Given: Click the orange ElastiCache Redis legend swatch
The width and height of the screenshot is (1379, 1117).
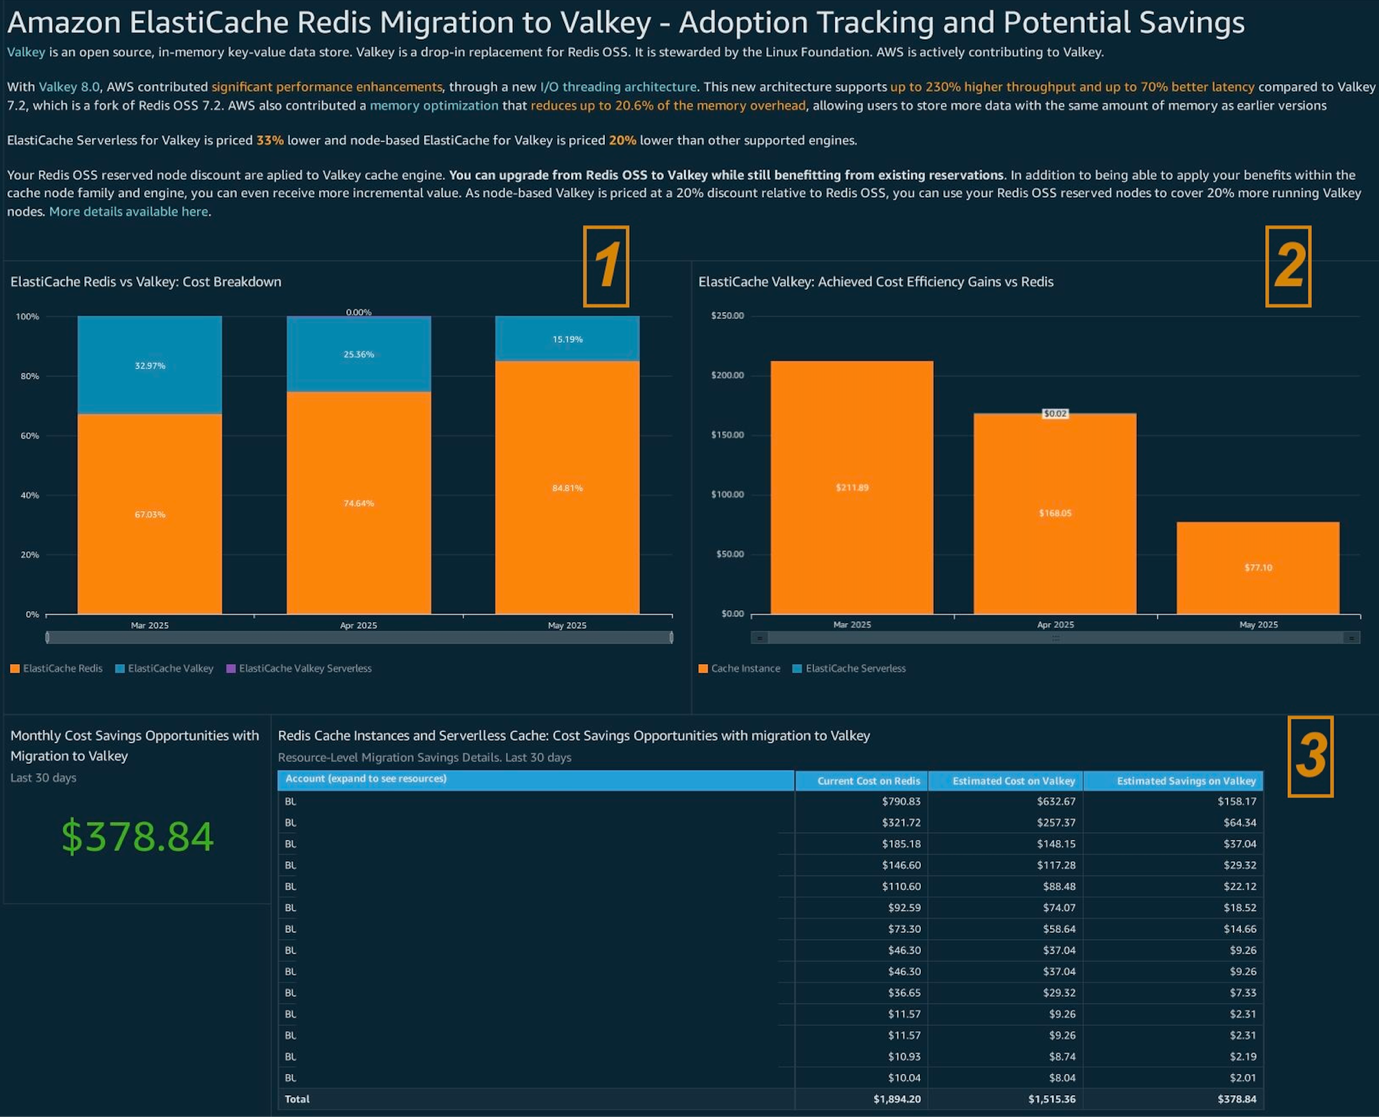Looking at the screenshot, I should 13,668.
